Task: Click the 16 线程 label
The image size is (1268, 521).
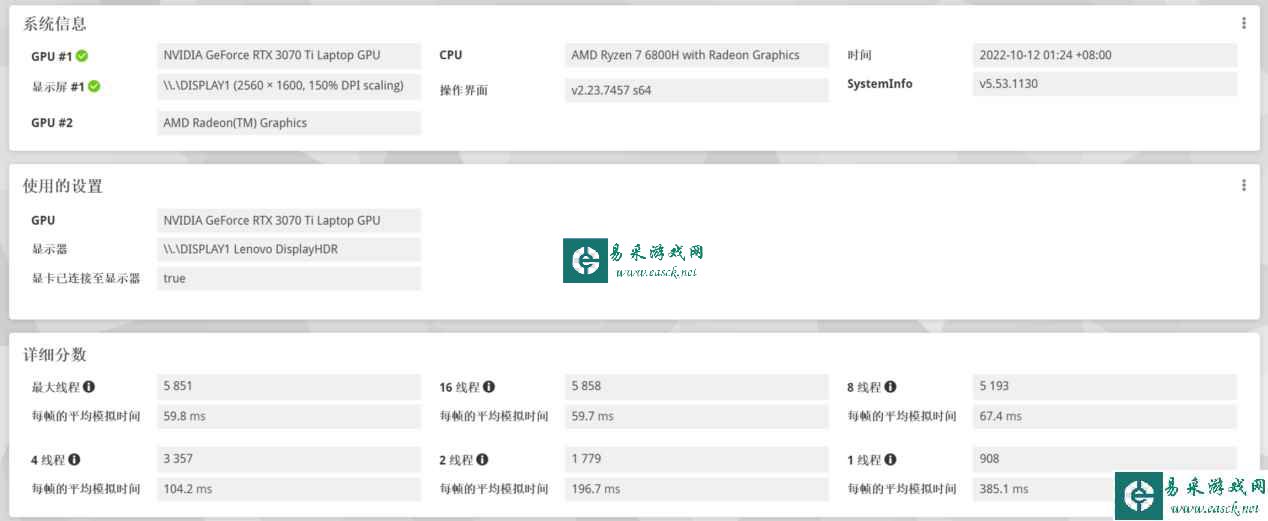Action: (459, 387)
